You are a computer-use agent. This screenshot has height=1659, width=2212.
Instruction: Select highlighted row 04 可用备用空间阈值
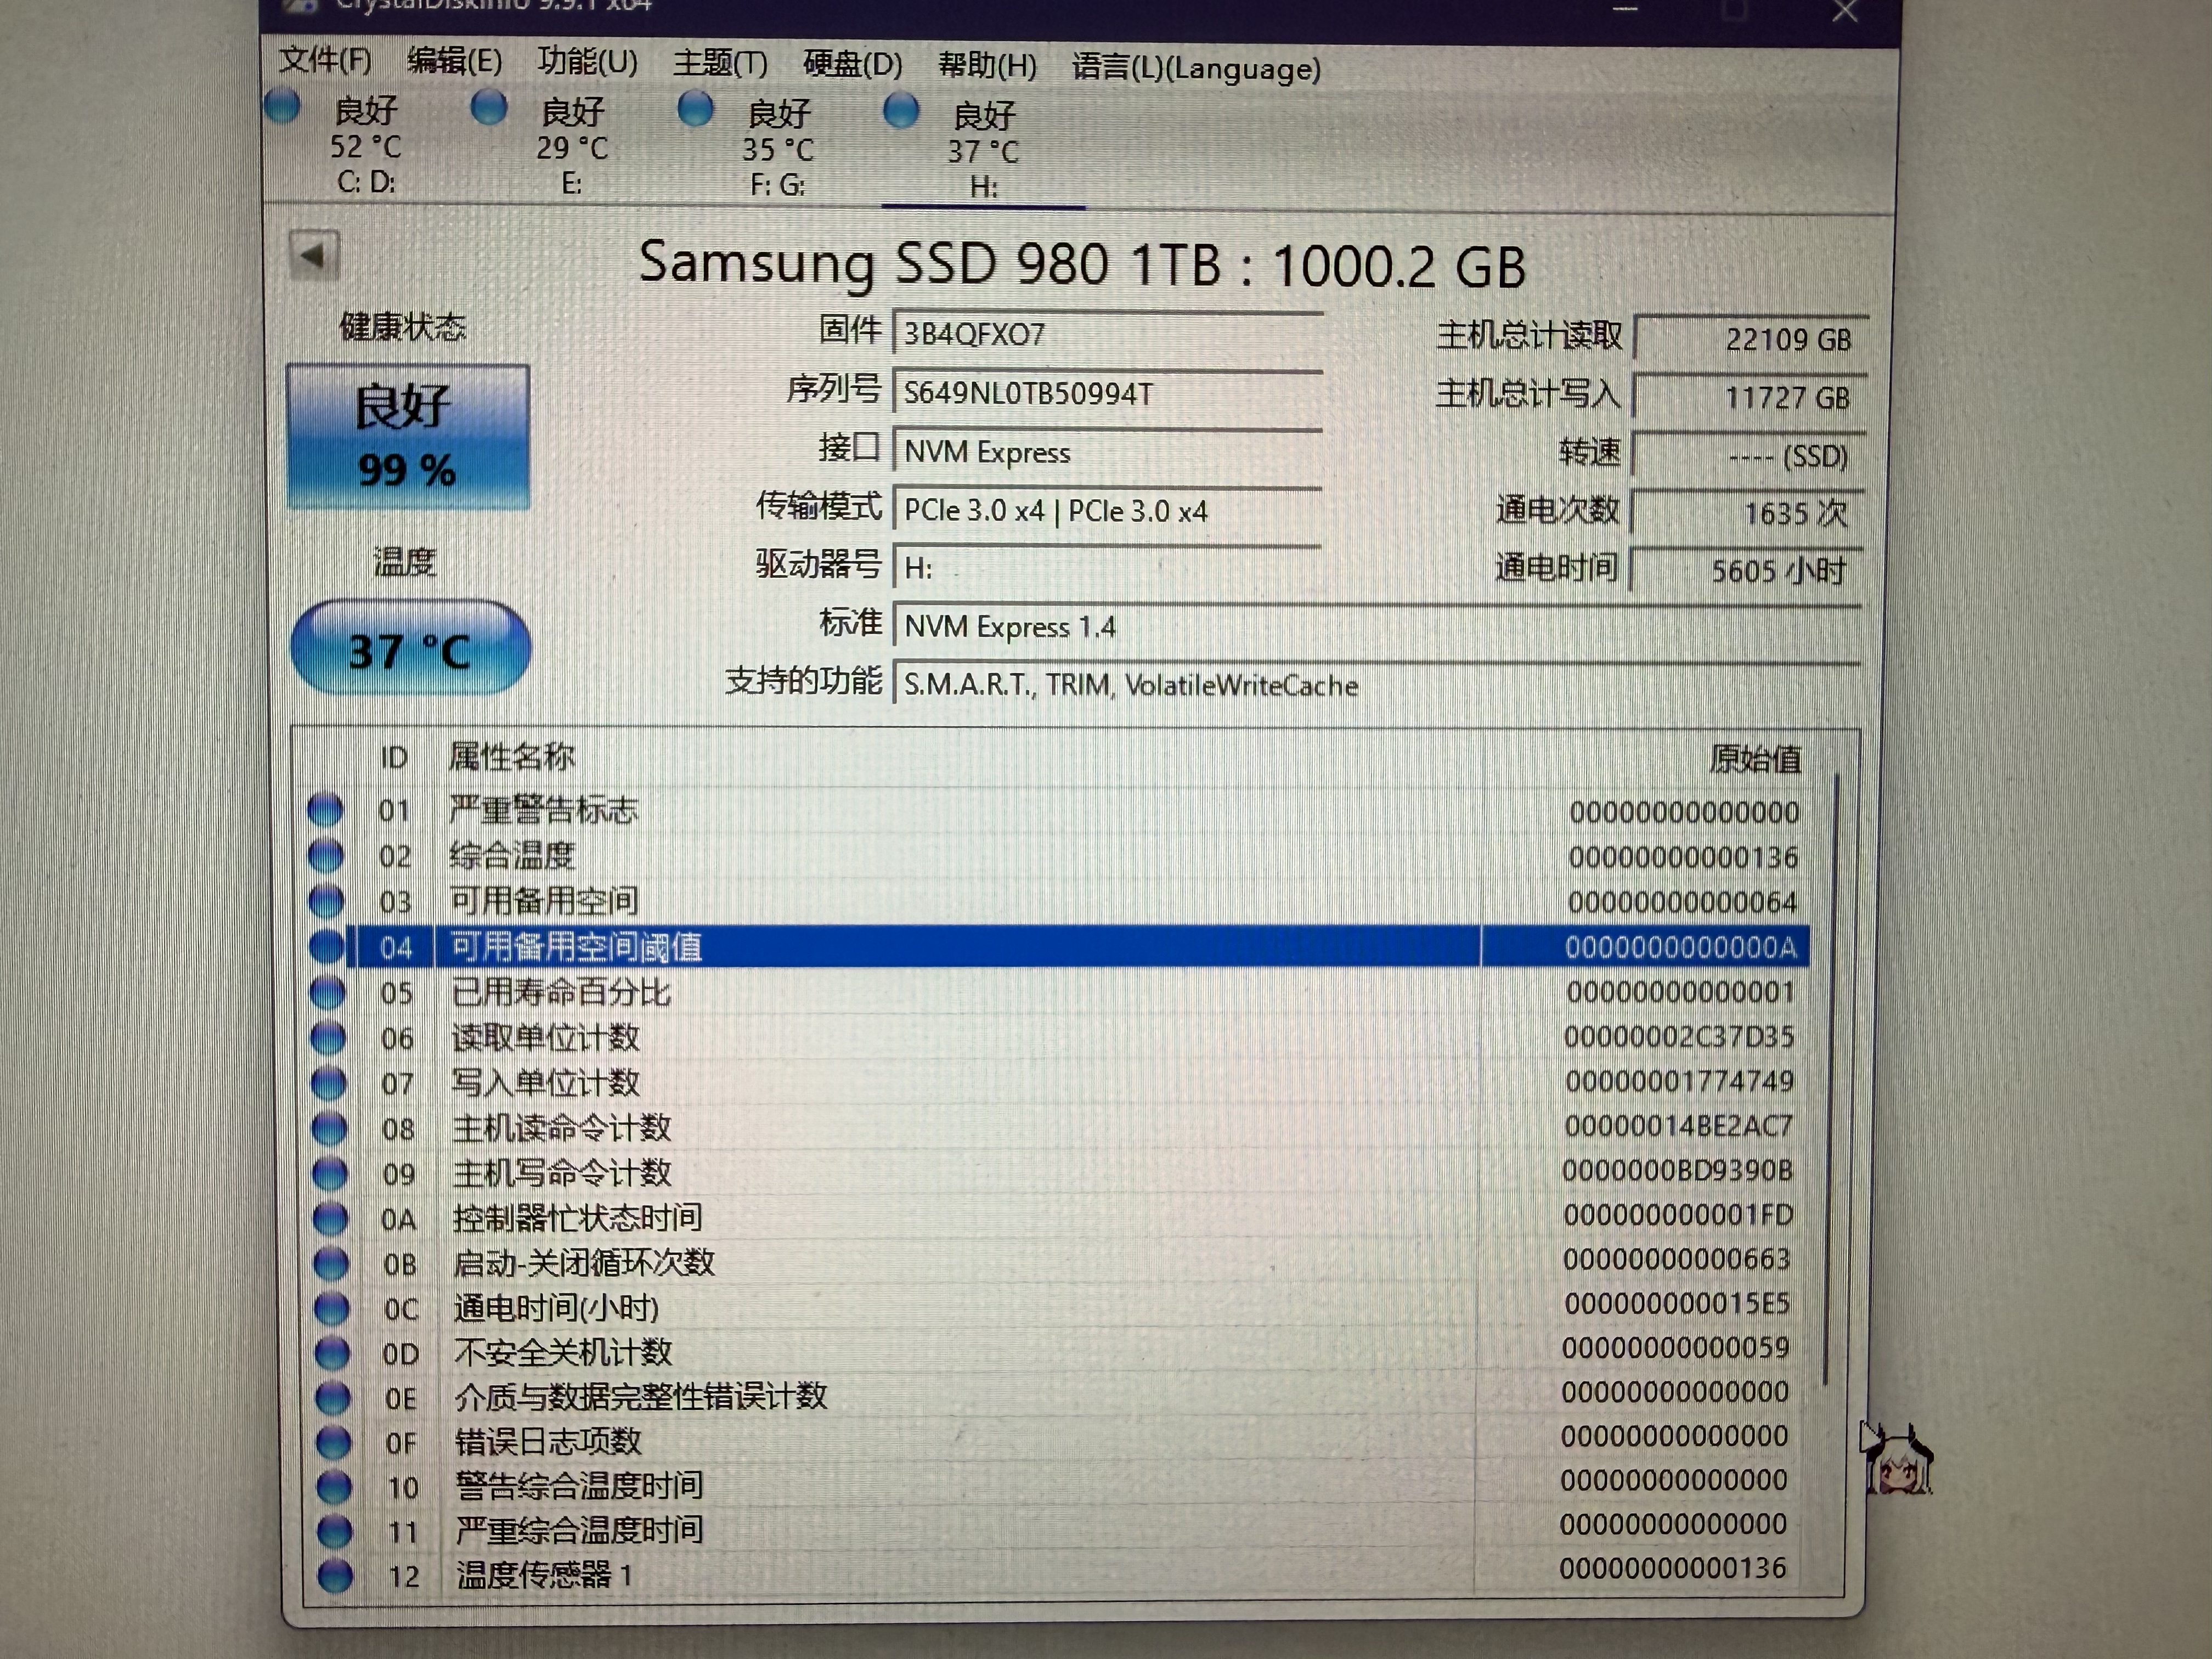pyautogui.click(x=1057, y=946)
